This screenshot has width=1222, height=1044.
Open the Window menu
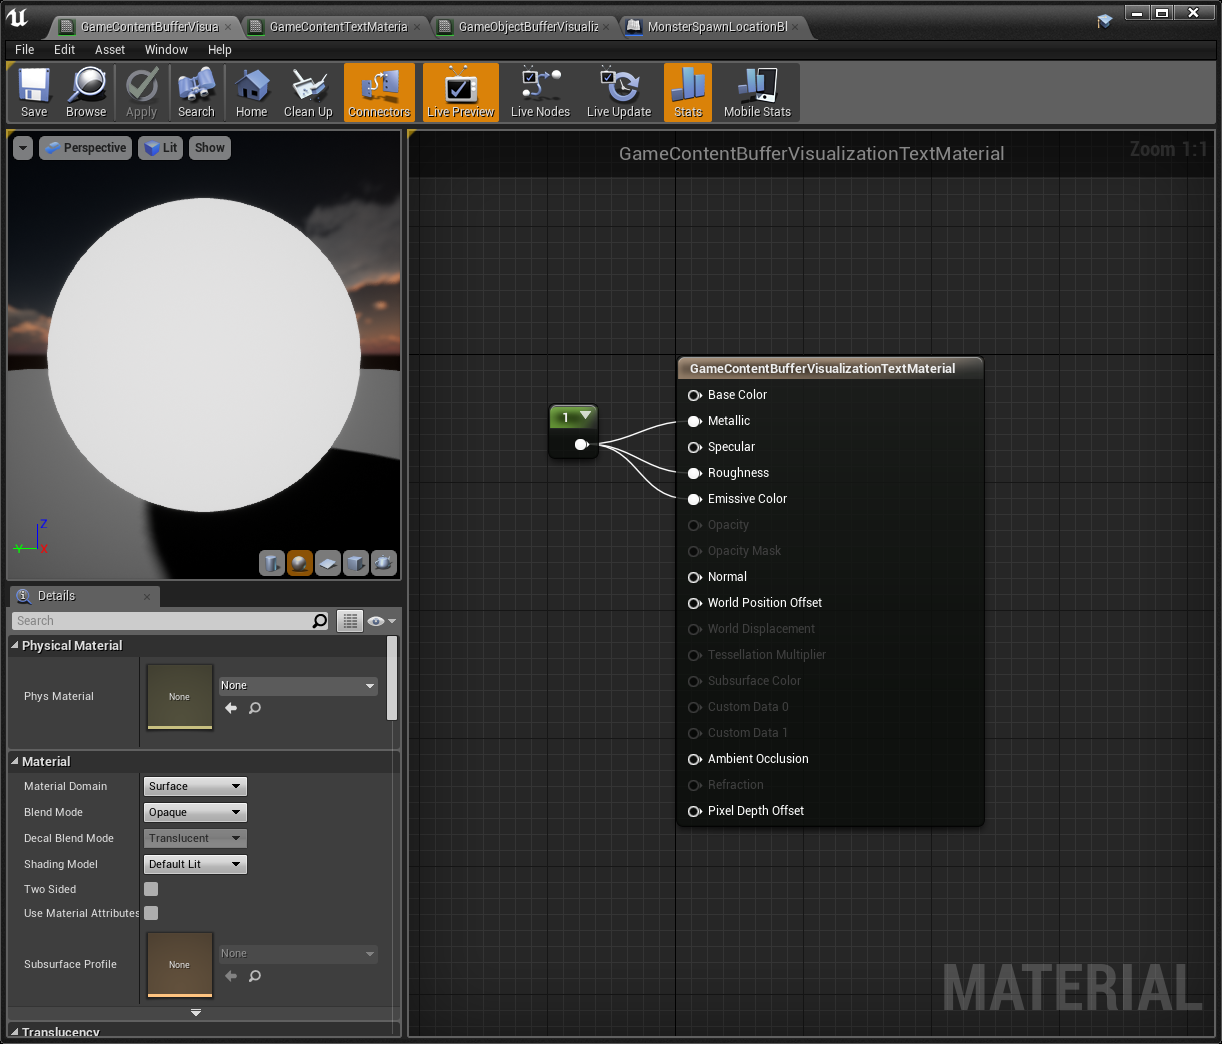166,49
